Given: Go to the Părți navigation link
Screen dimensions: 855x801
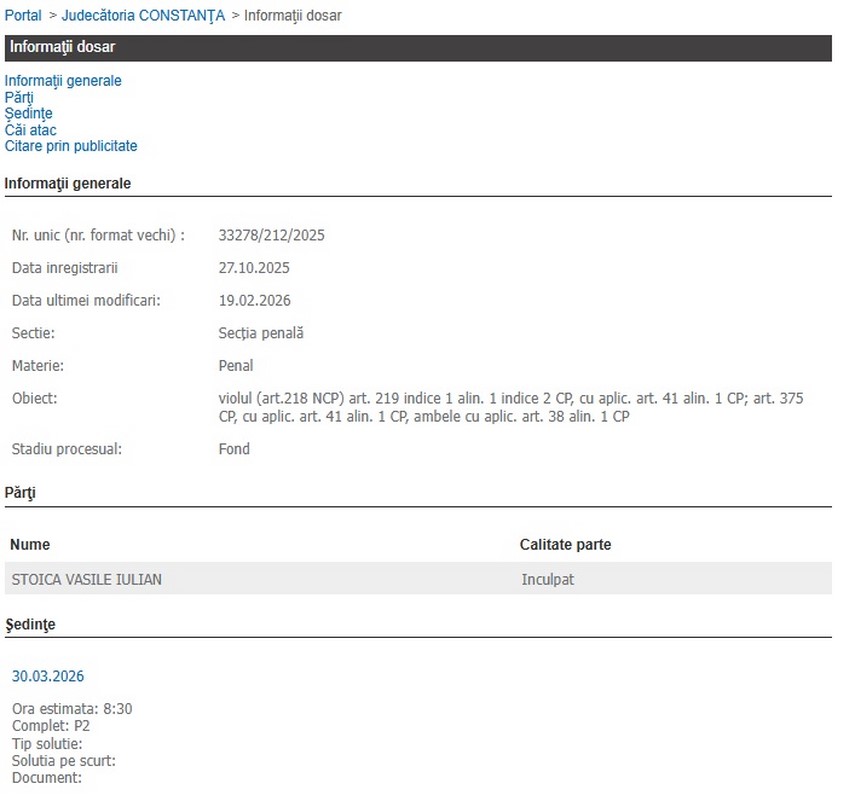Looking at the screenshot, I should 19,97.
